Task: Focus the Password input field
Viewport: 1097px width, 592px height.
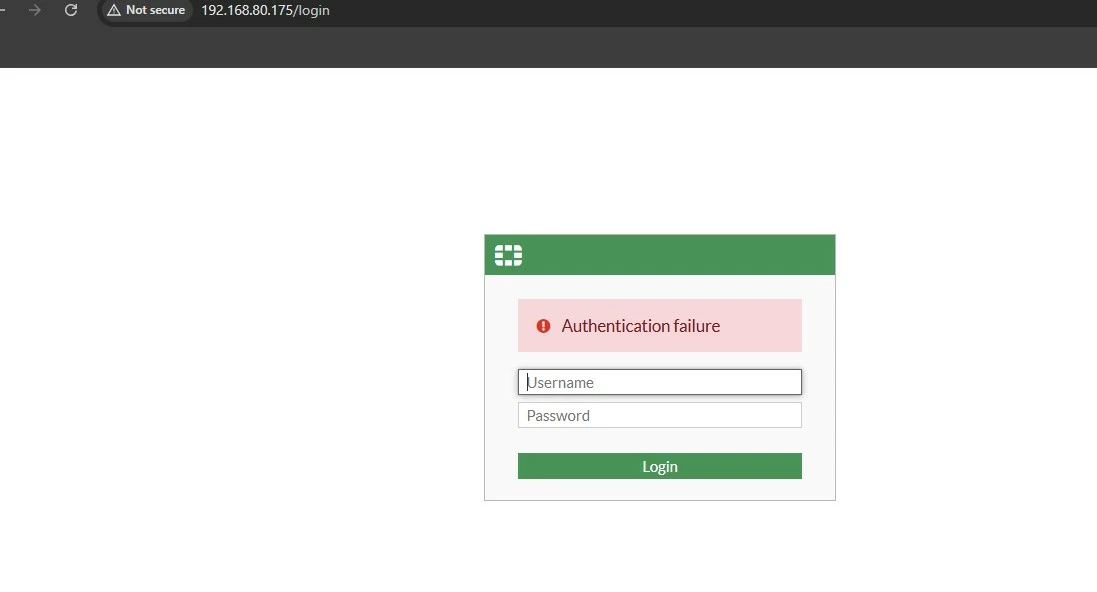Action: (660, 415)
